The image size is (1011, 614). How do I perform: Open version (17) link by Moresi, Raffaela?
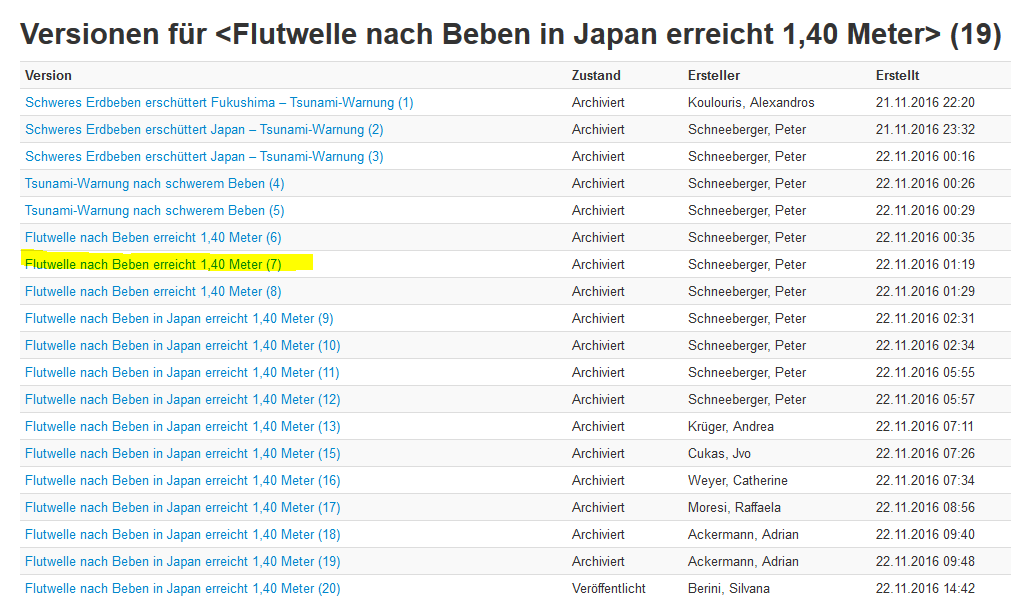pos(183,508)
